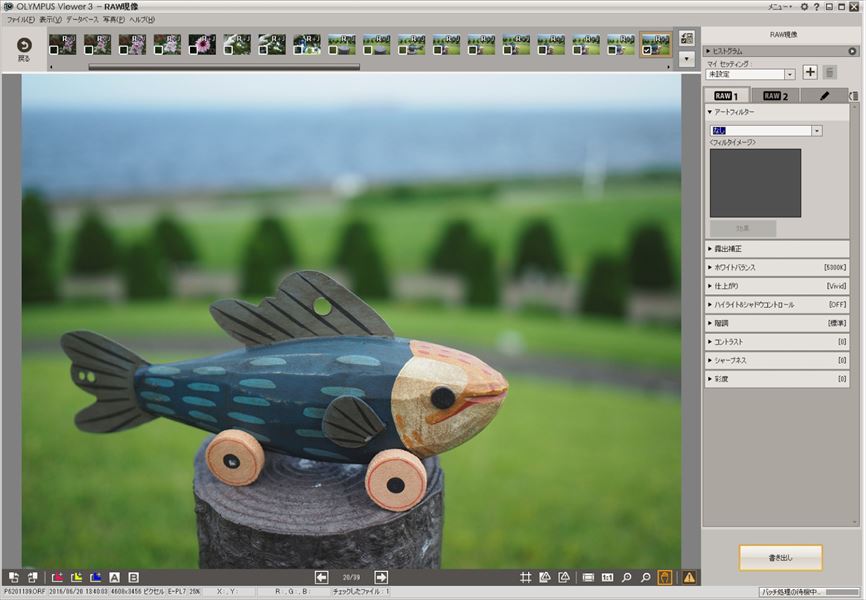Open the データベース menu
The height and width of the screenshot is (600, 866).
pos(82,19)
